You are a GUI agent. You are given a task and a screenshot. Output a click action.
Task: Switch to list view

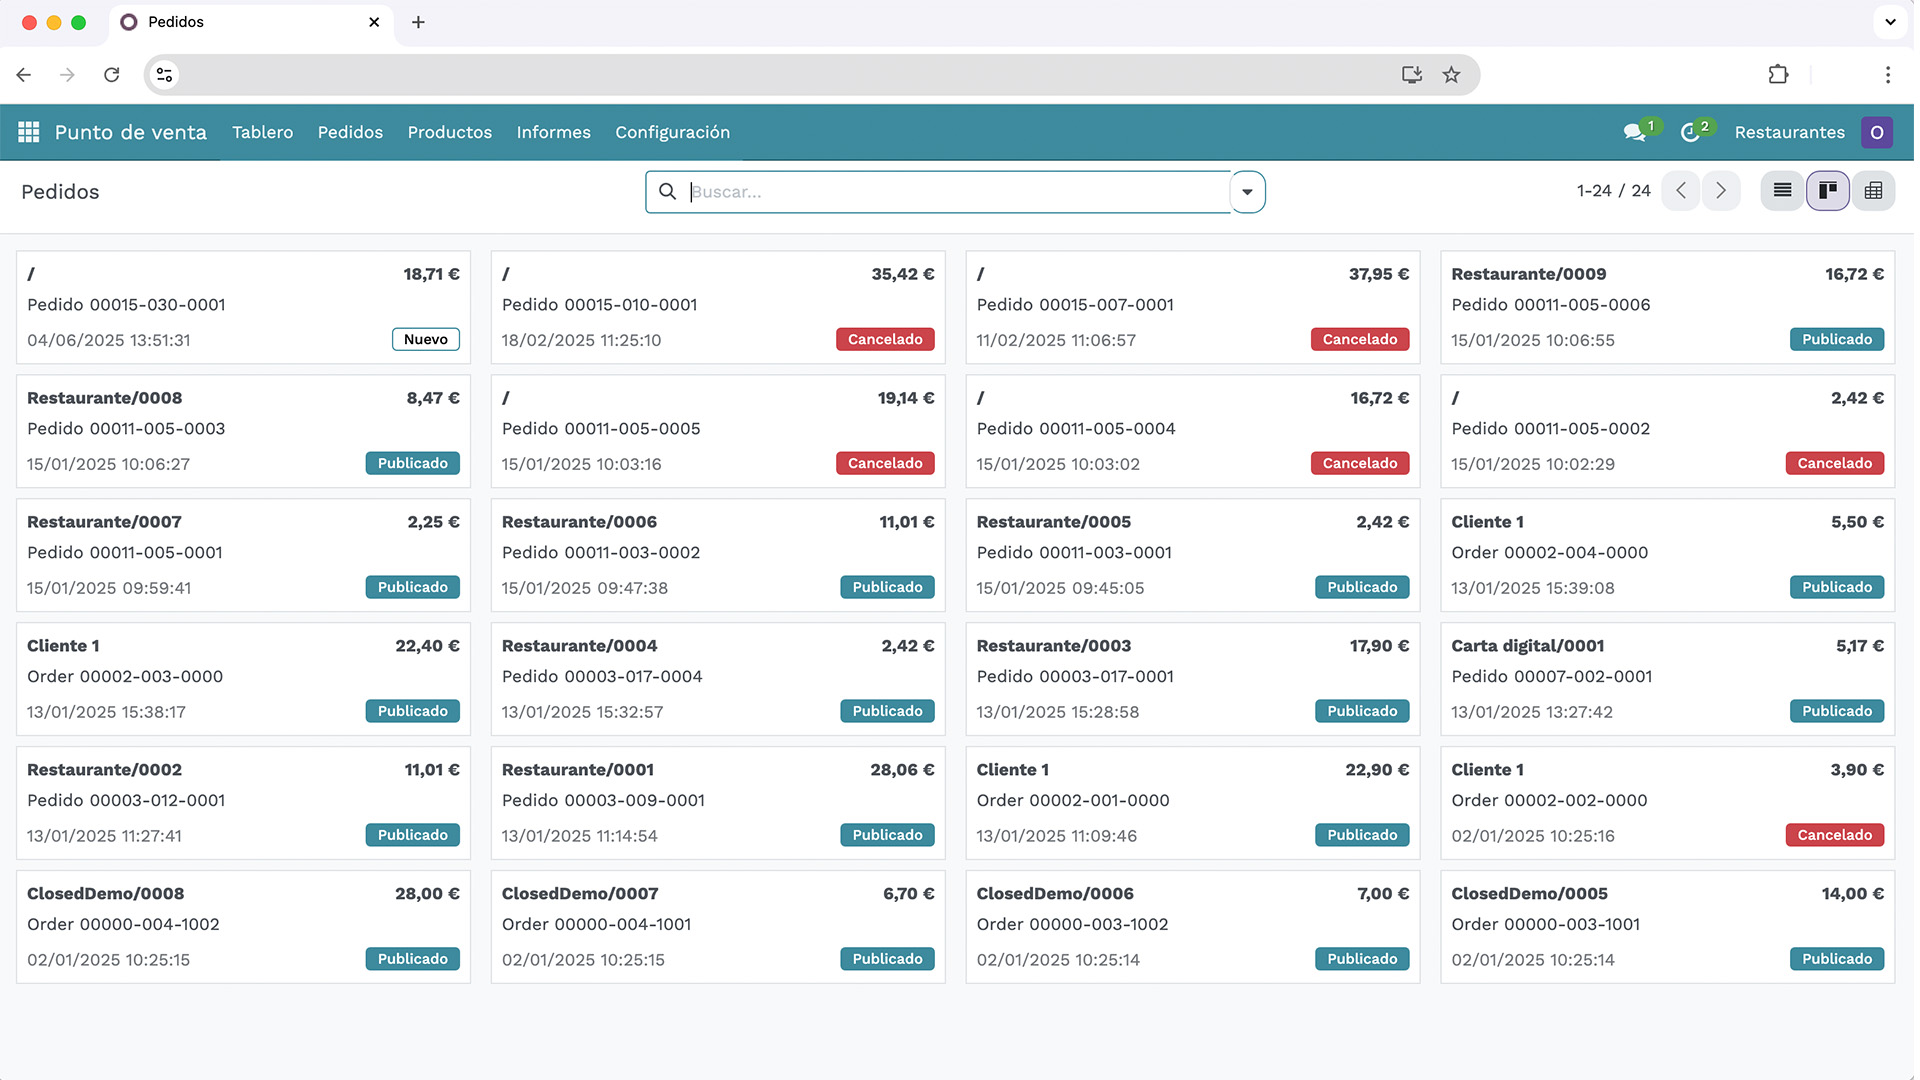pos(1782,190)
